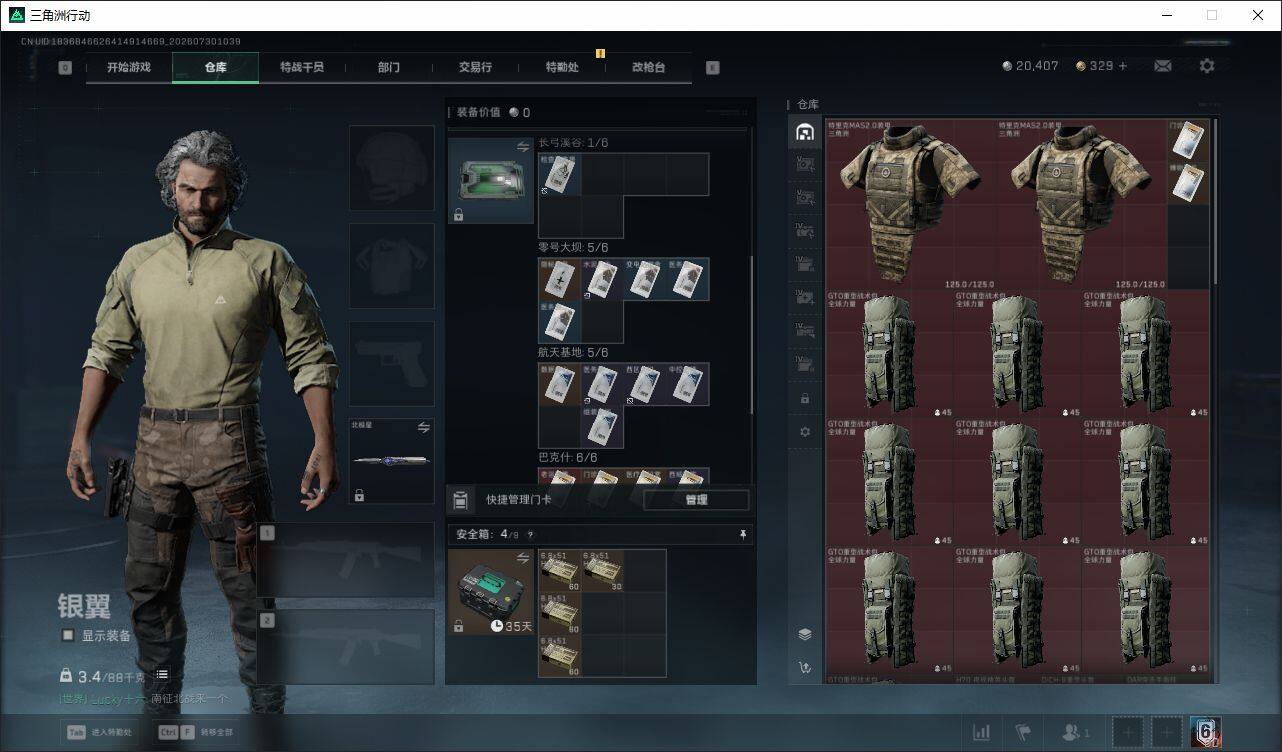
Task: Select the green key card case thumbnail
Action: pyautogui.click(x=491, y=180)
